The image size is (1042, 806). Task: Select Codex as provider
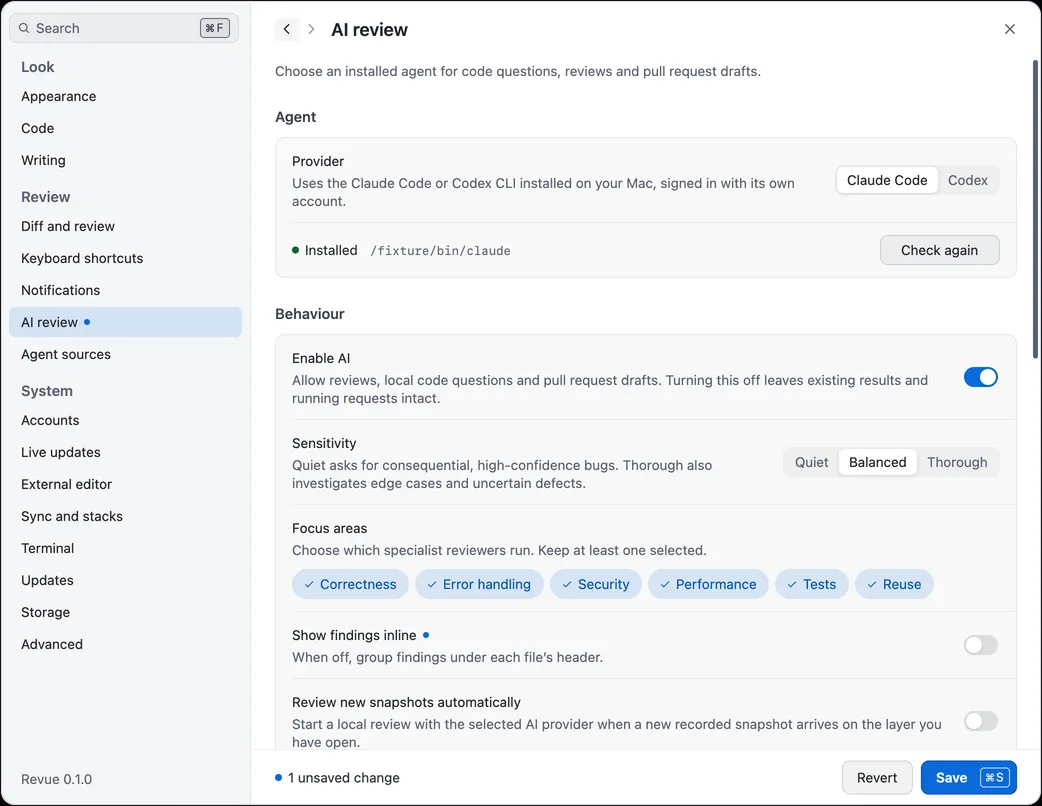point(967,180)
